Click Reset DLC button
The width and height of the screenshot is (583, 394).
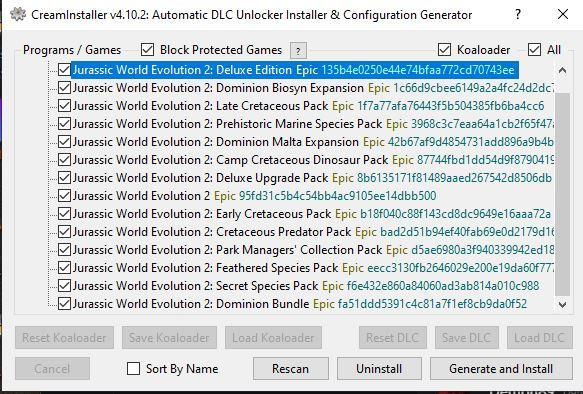tap(393, 338)
